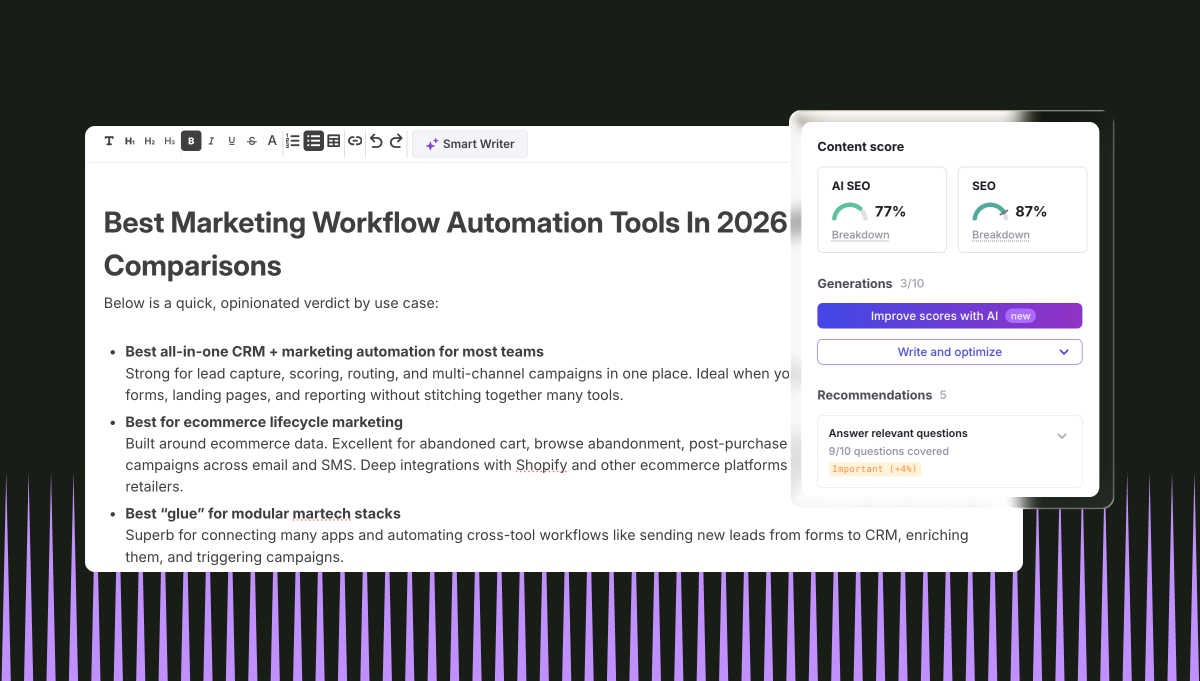Screen dimensions: 1200x681
Task: Undo the last edit
Action: pos(376,142)
